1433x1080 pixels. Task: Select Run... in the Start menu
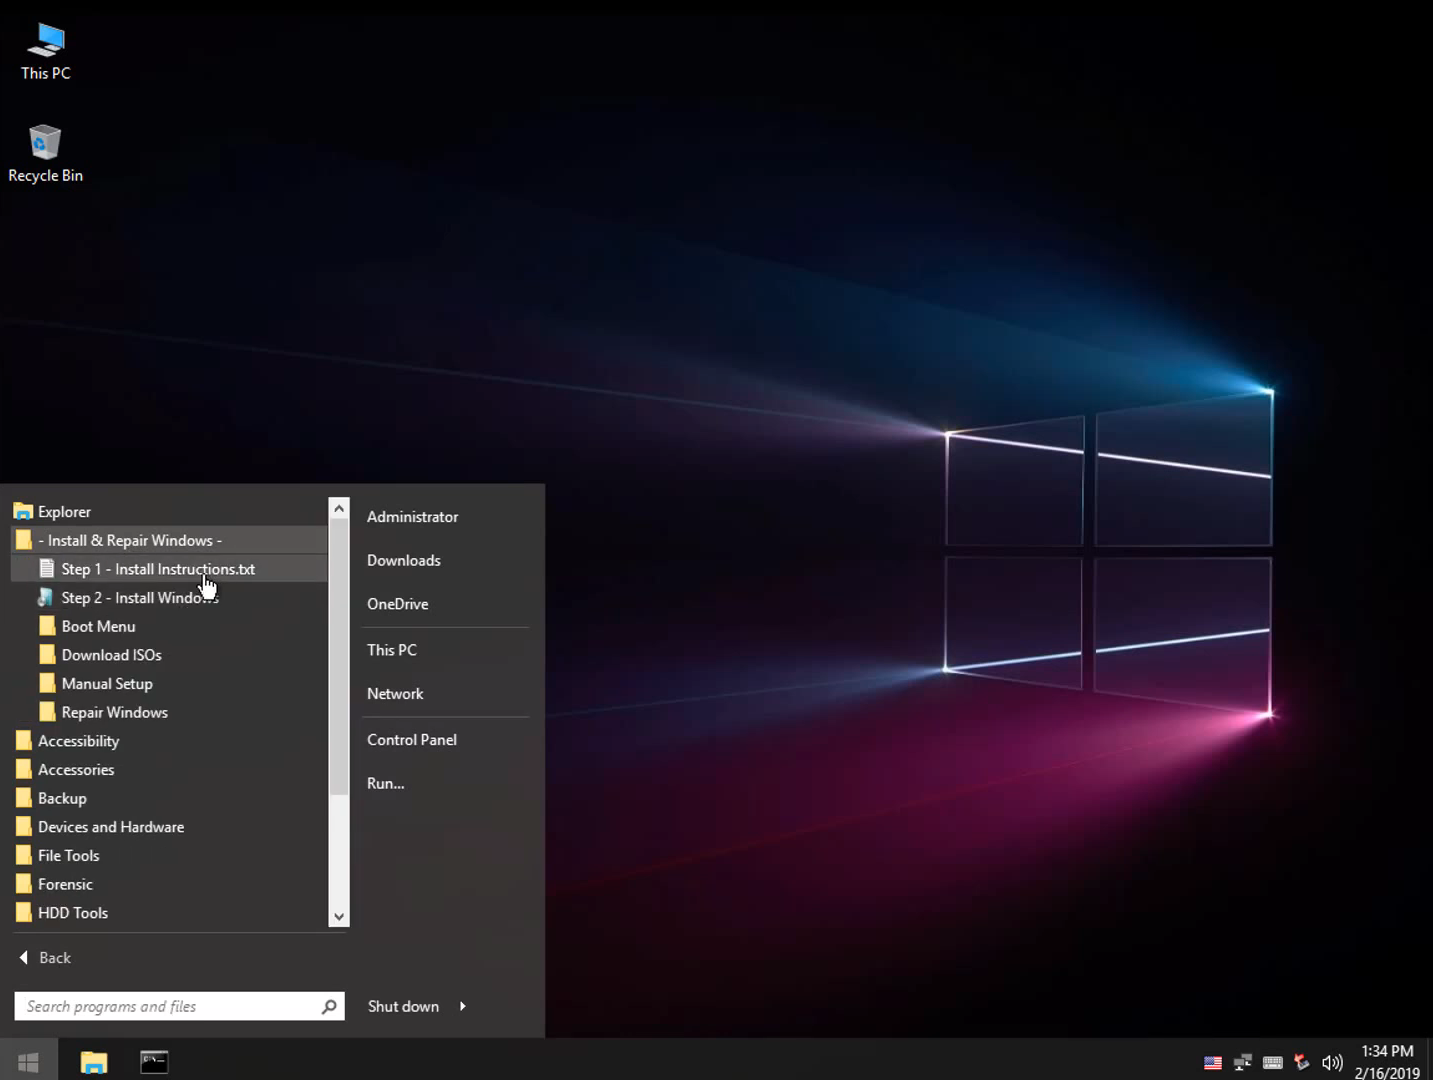[x=385, y=783]
